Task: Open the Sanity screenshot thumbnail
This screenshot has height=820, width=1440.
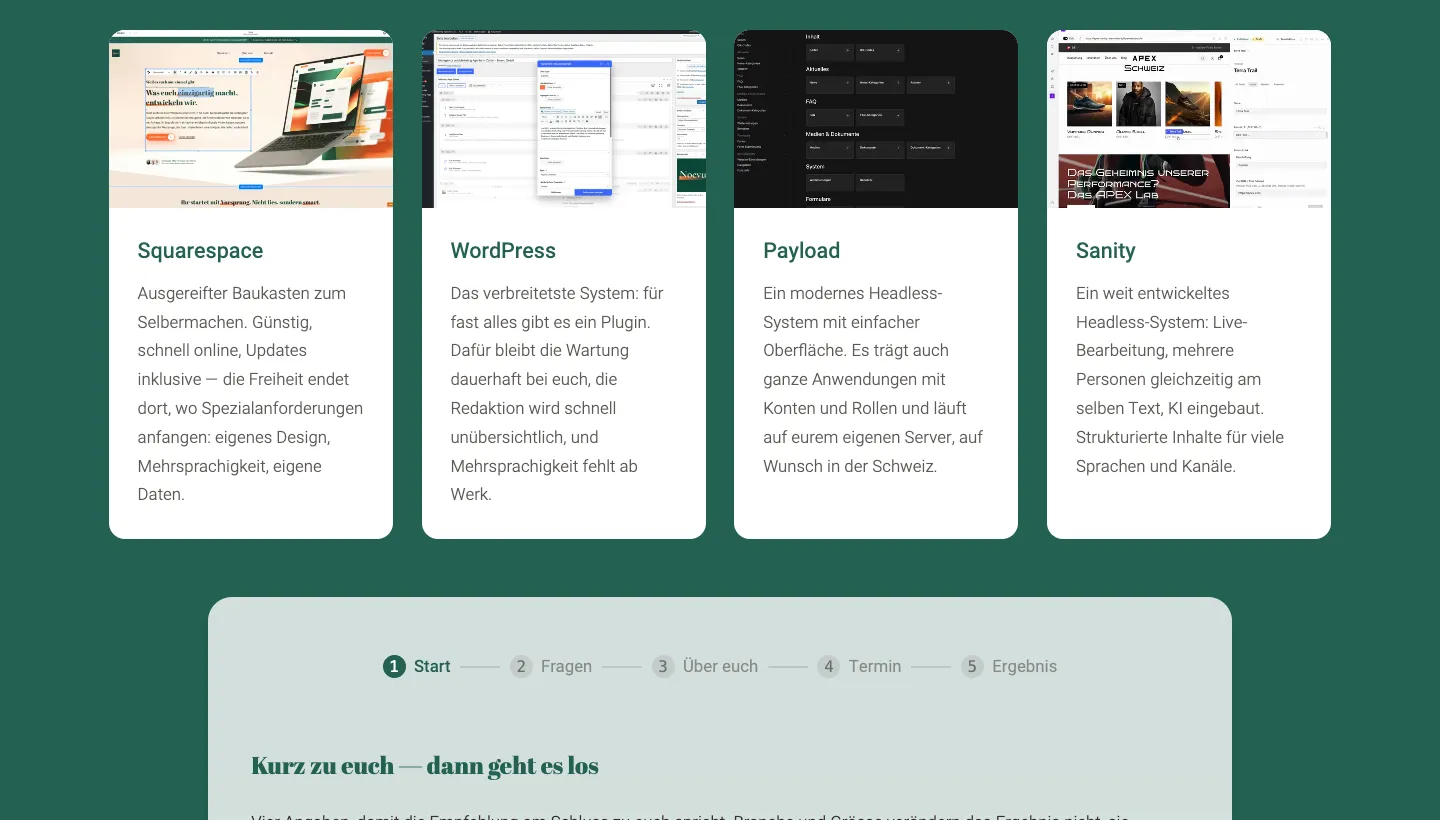Action: 1189,119
